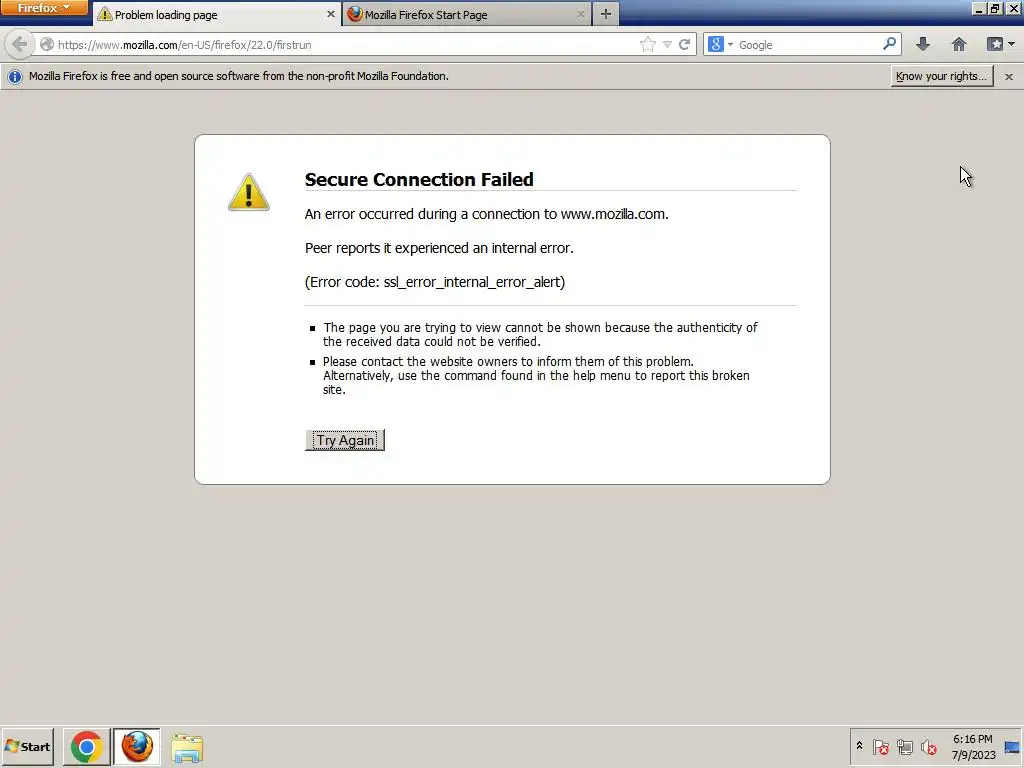Screen dimensions: 1024x768
Task: Reload the current page
Action: tap(684, 44)
